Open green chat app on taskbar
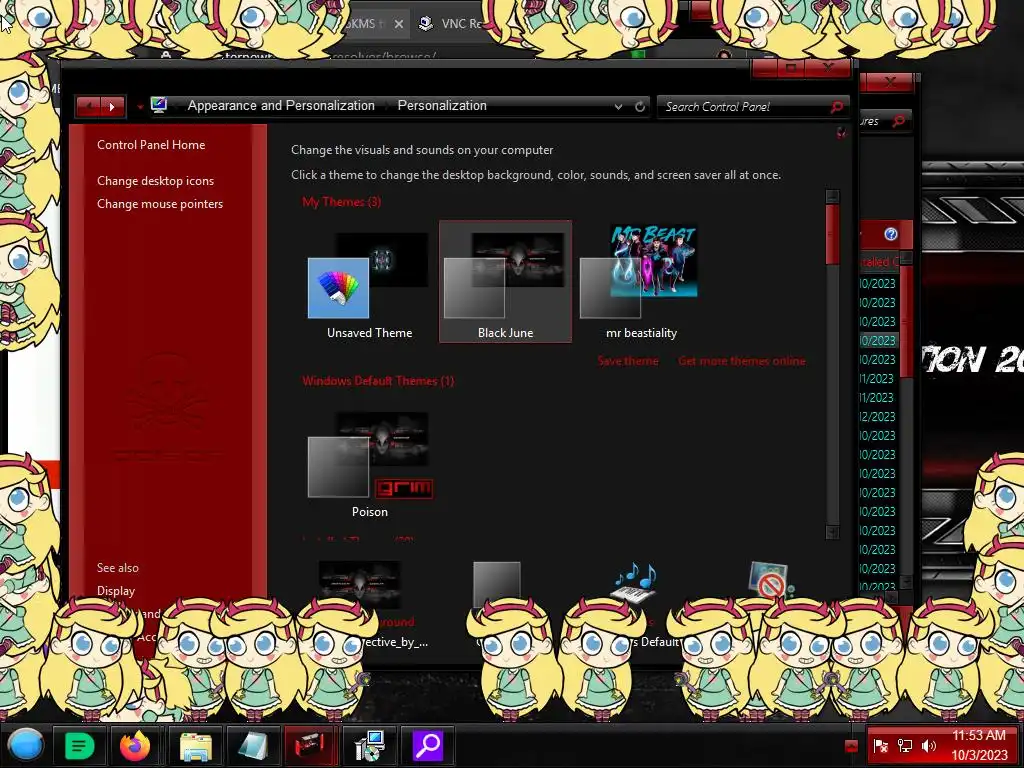 [x=80, y=745]
